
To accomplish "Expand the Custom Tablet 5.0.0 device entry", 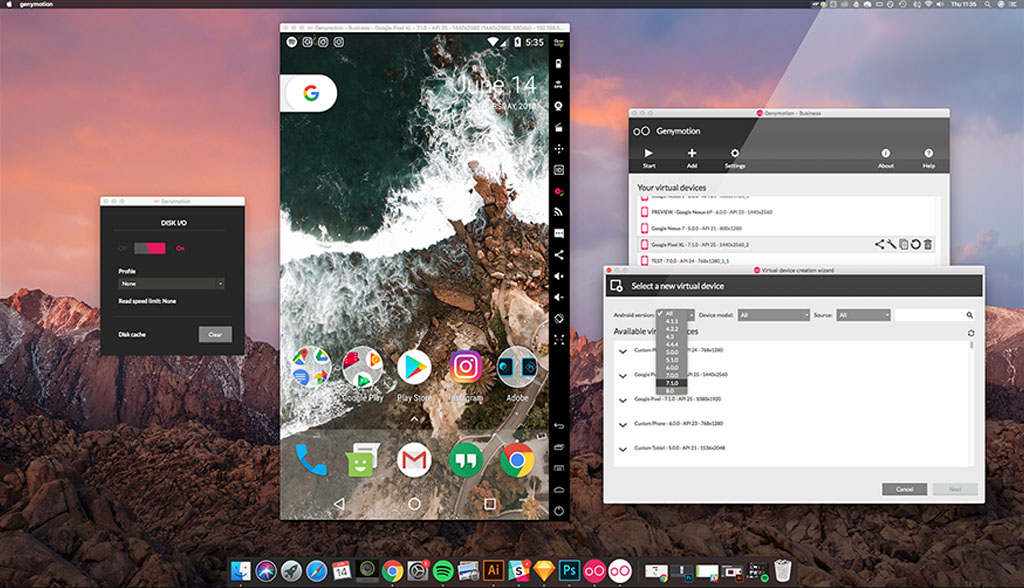I will click(x=623, y=448).
